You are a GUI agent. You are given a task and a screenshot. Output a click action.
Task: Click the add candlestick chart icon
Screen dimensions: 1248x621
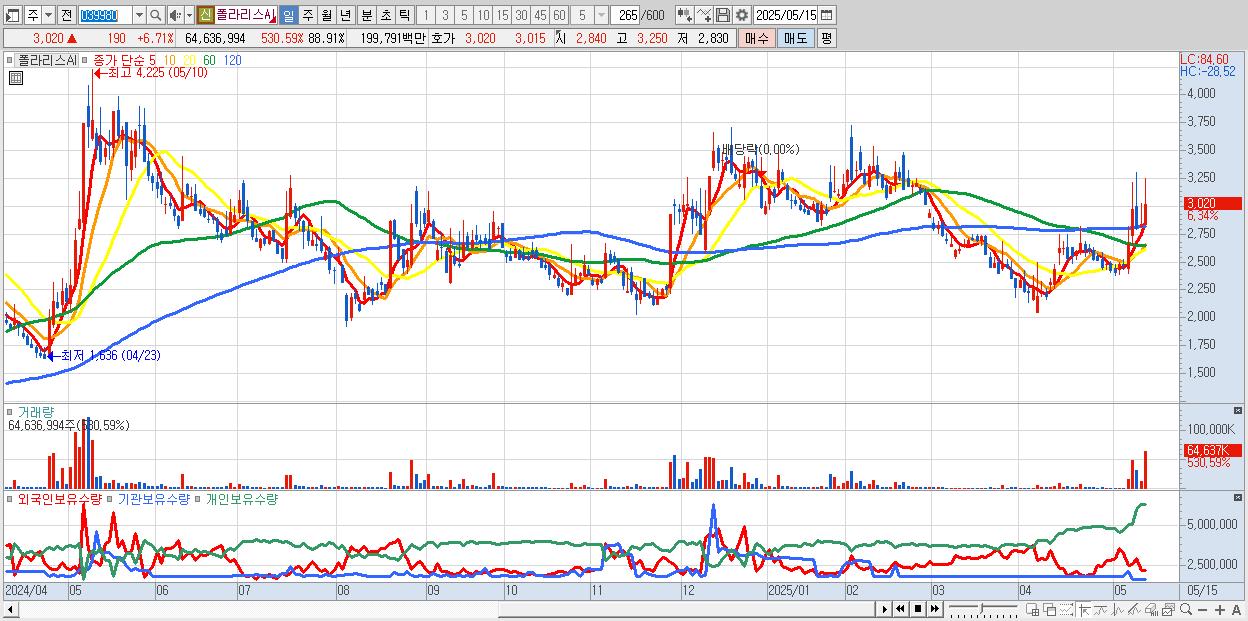(685, 15)
